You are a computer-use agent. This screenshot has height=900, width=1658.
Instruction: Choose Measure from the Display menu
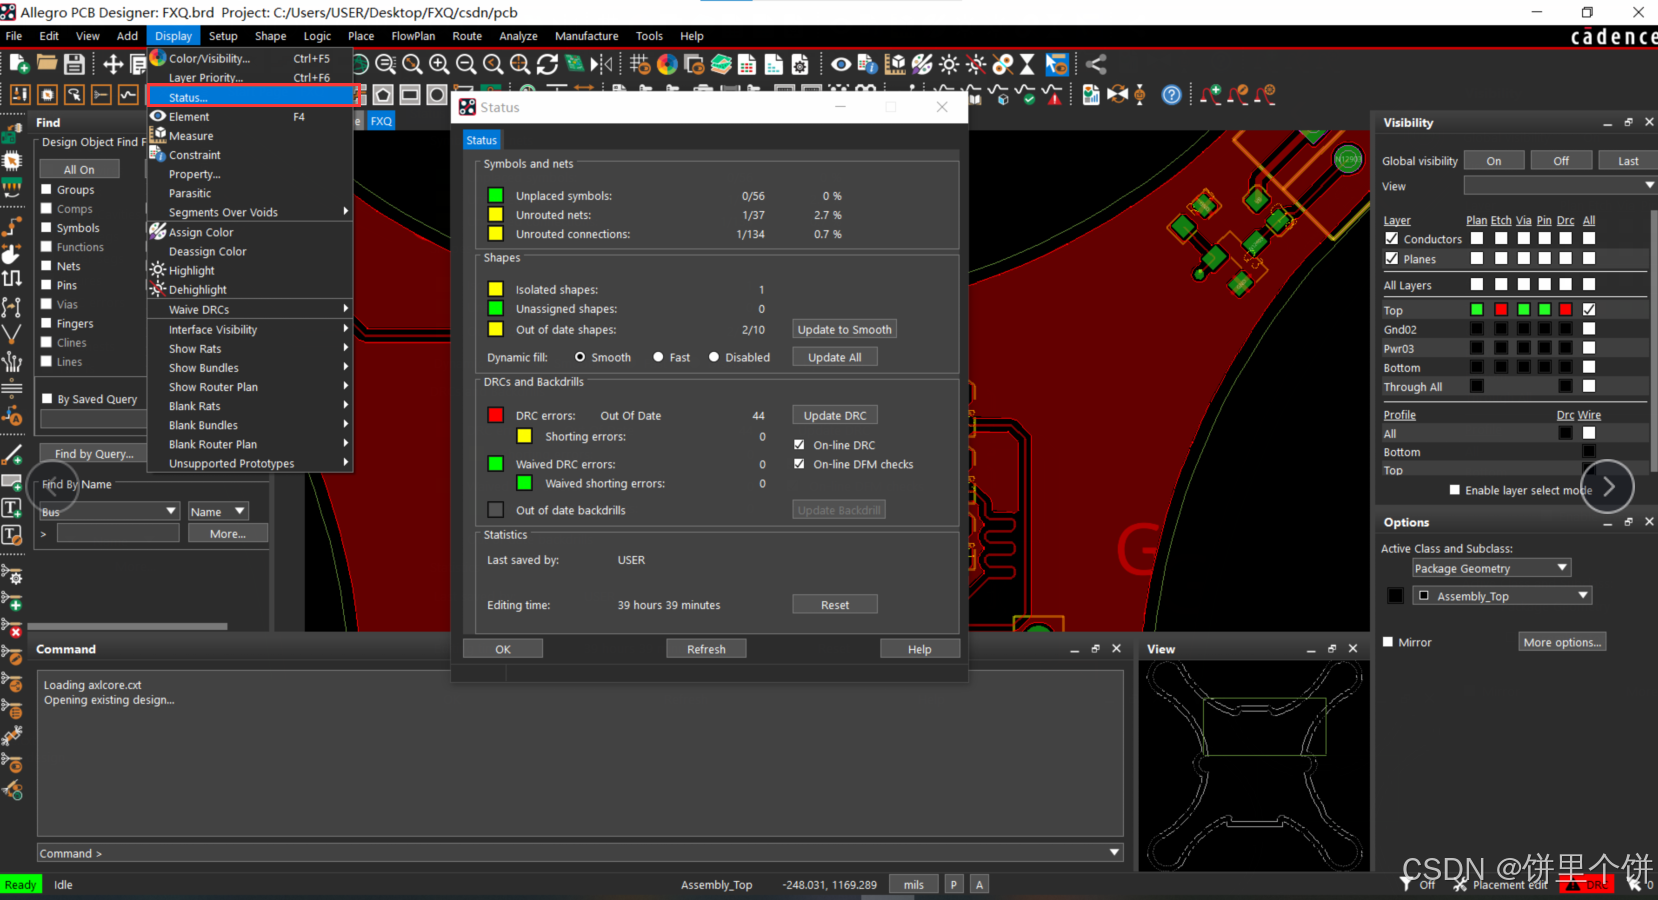pos(250,135)
